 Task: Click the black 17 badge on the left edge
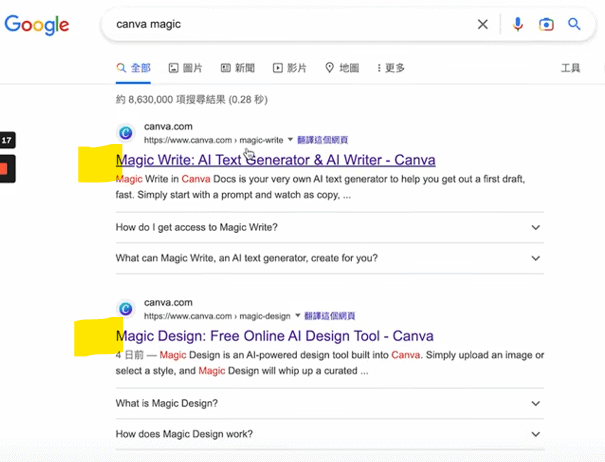point(7,140)
